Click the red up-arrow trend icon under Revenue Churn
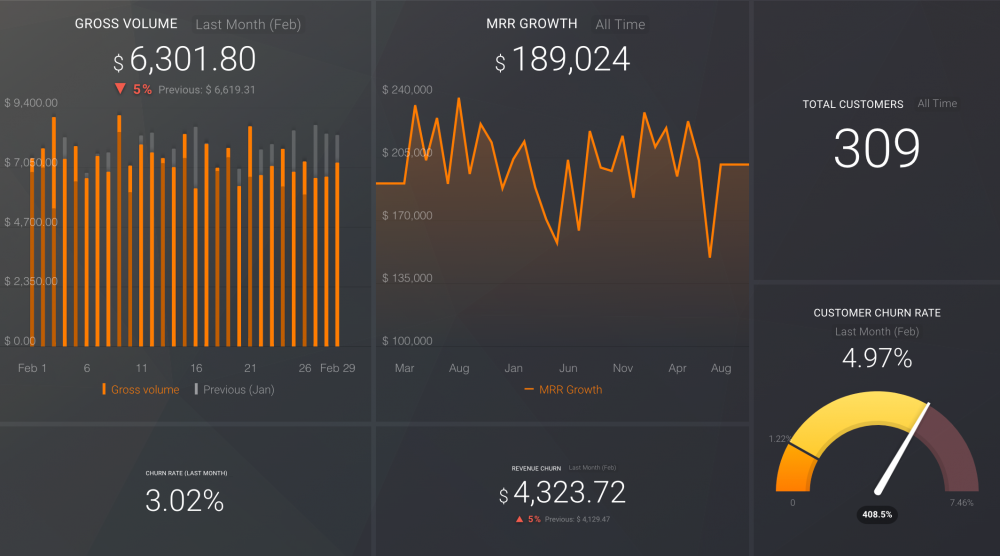Viewport: 1000px width, 556px height. [519, 519]
